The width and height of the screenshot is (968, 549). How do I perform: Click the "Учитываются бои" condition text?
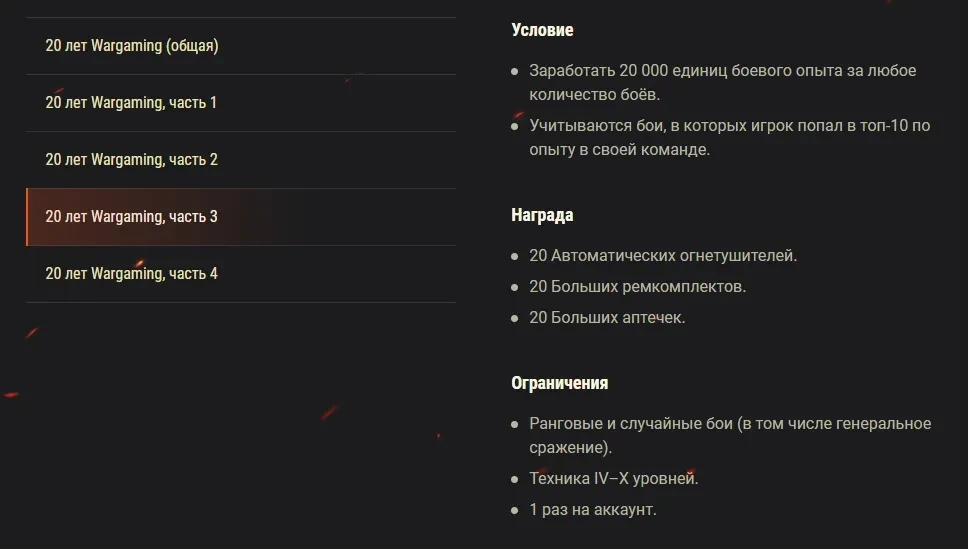[x=729, y=126]
